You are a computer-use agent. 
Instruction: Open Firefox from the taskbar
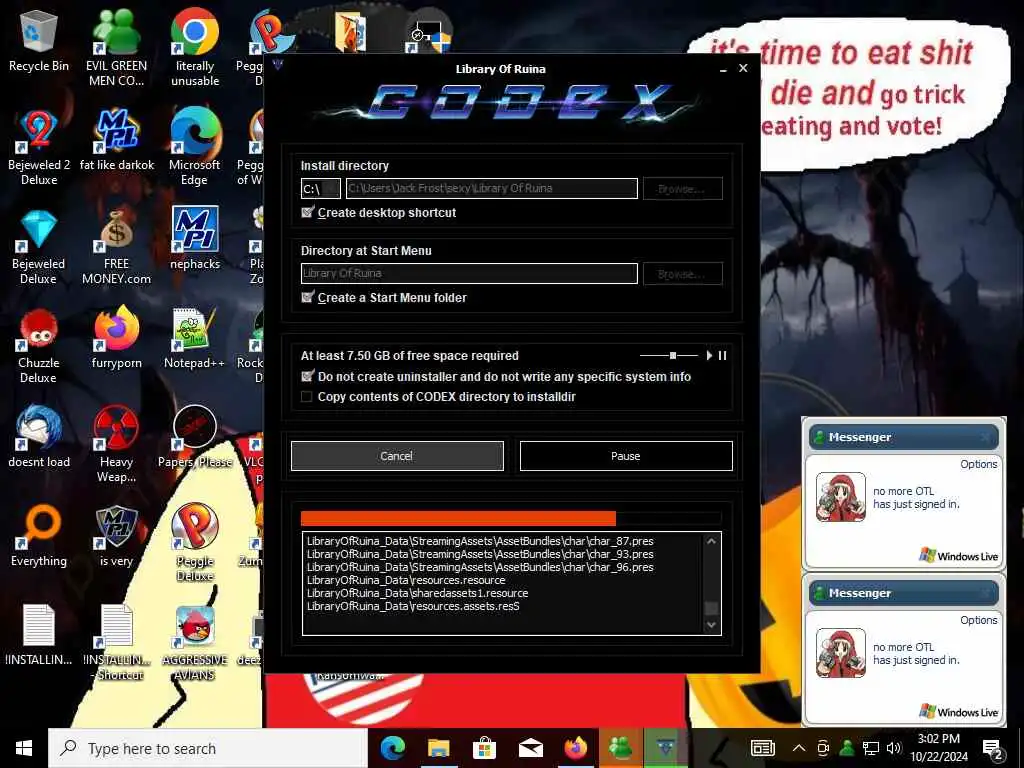click(x=575, y=748)
